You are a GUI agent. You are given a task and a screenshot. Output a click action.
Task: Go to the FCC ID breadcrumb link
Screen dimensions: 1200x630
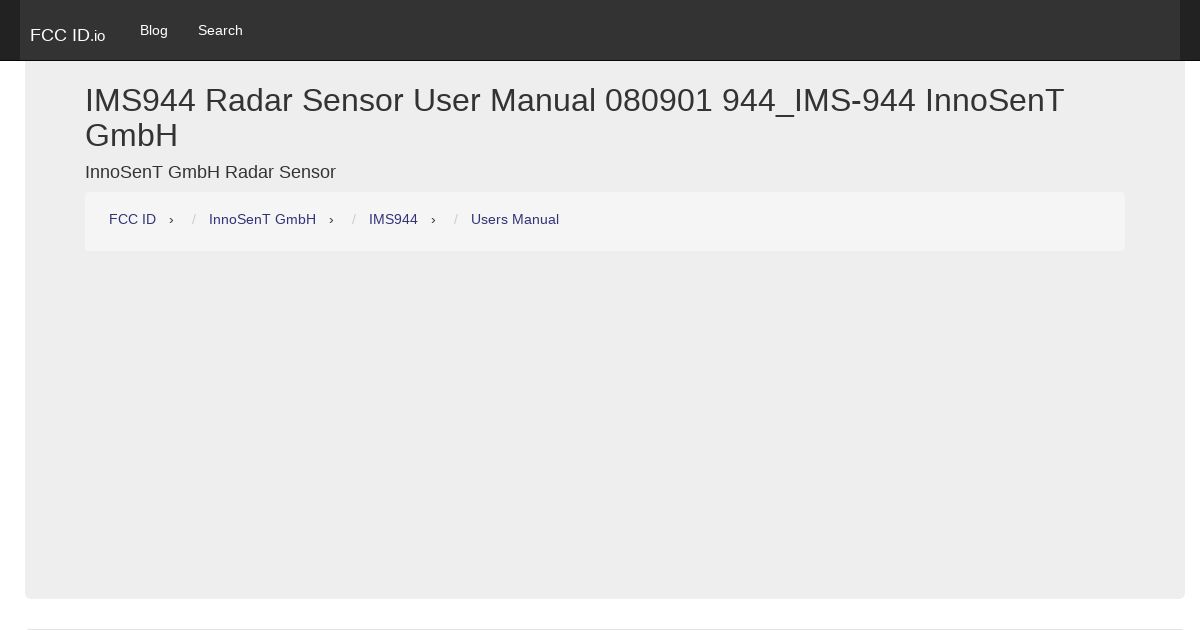point(132,219)
